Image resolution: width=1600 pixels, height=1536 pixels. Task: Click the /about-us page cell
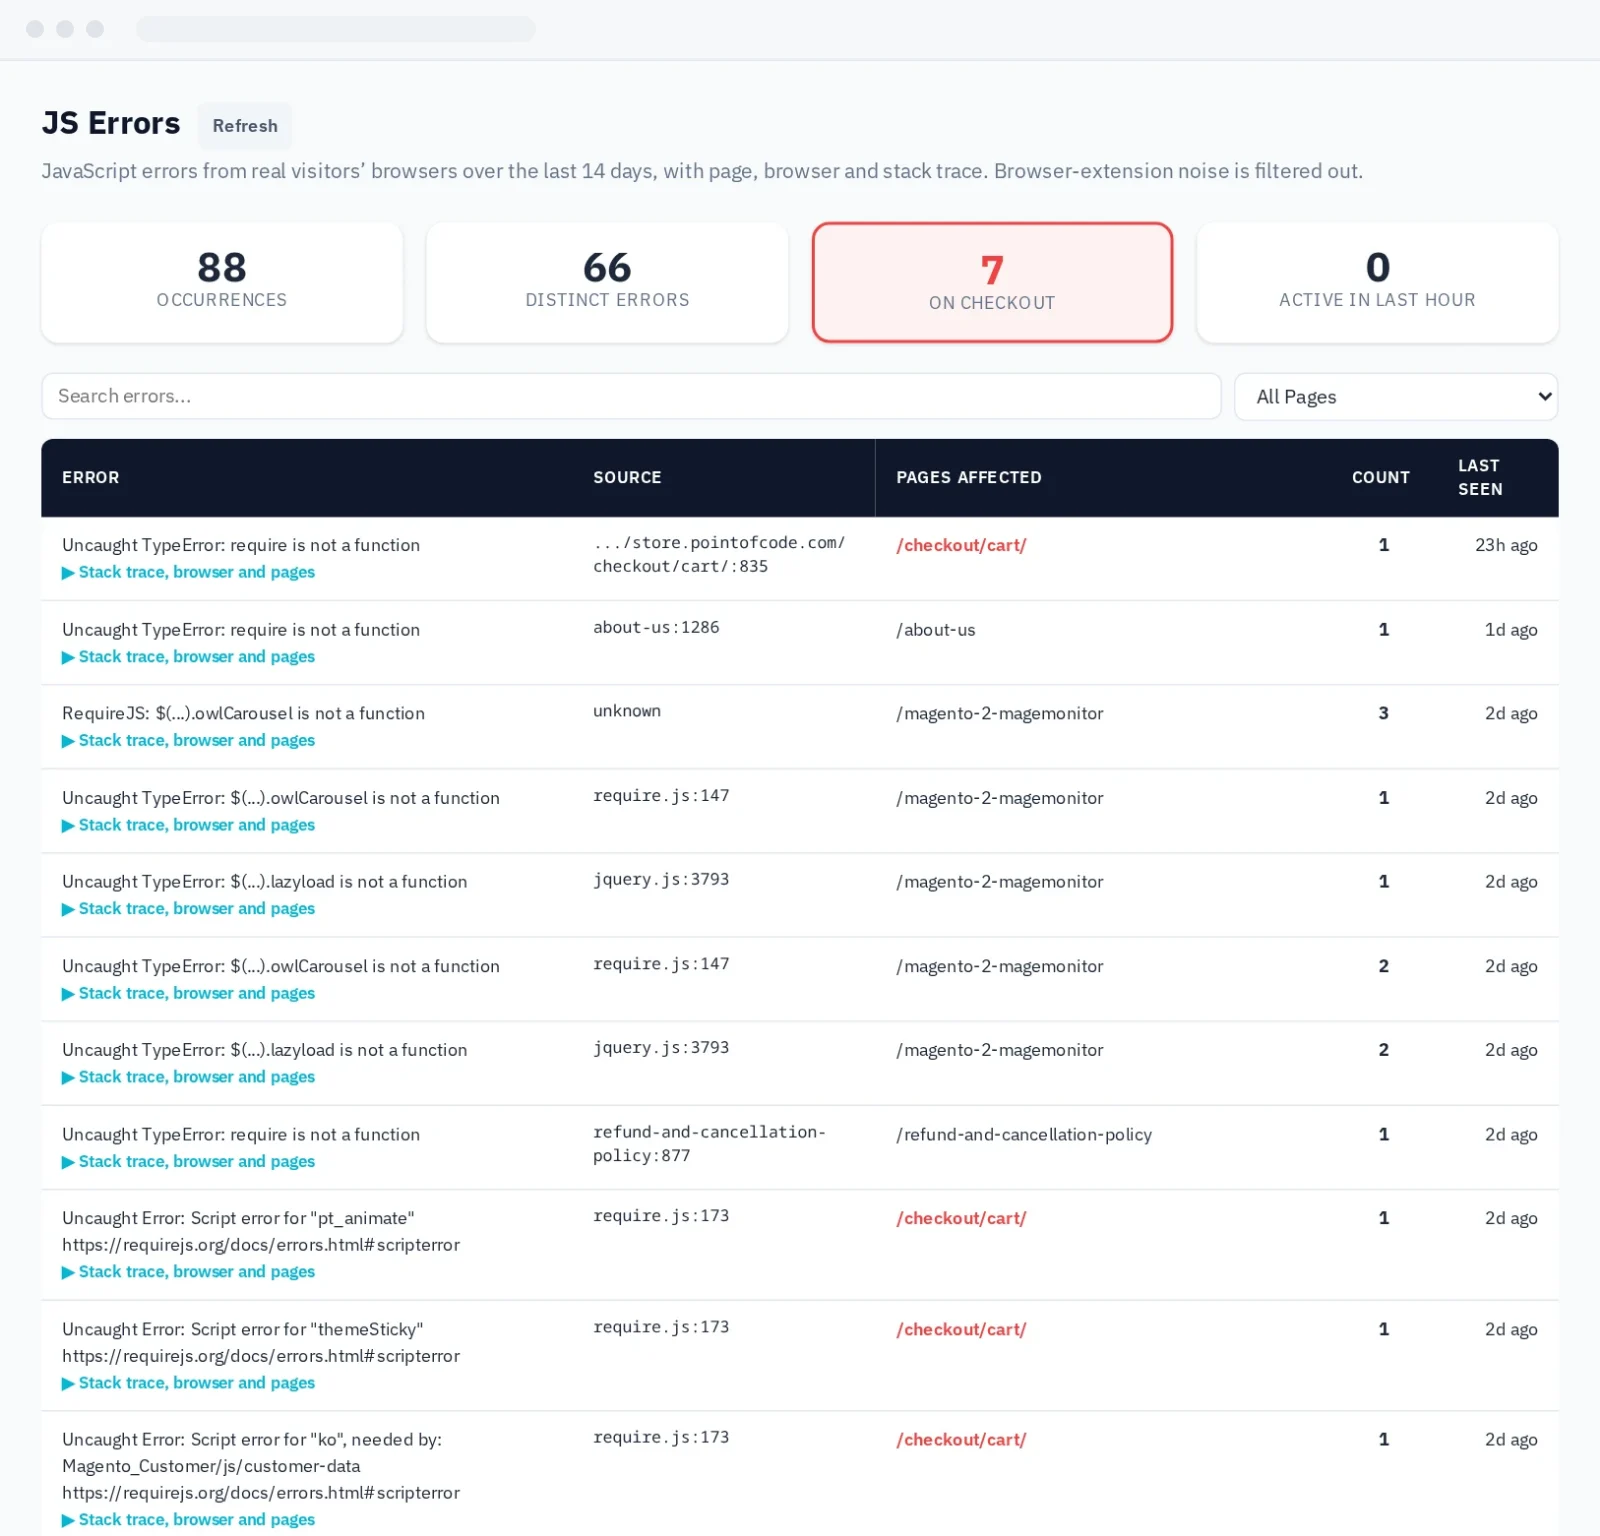click(x=936, y=630)
